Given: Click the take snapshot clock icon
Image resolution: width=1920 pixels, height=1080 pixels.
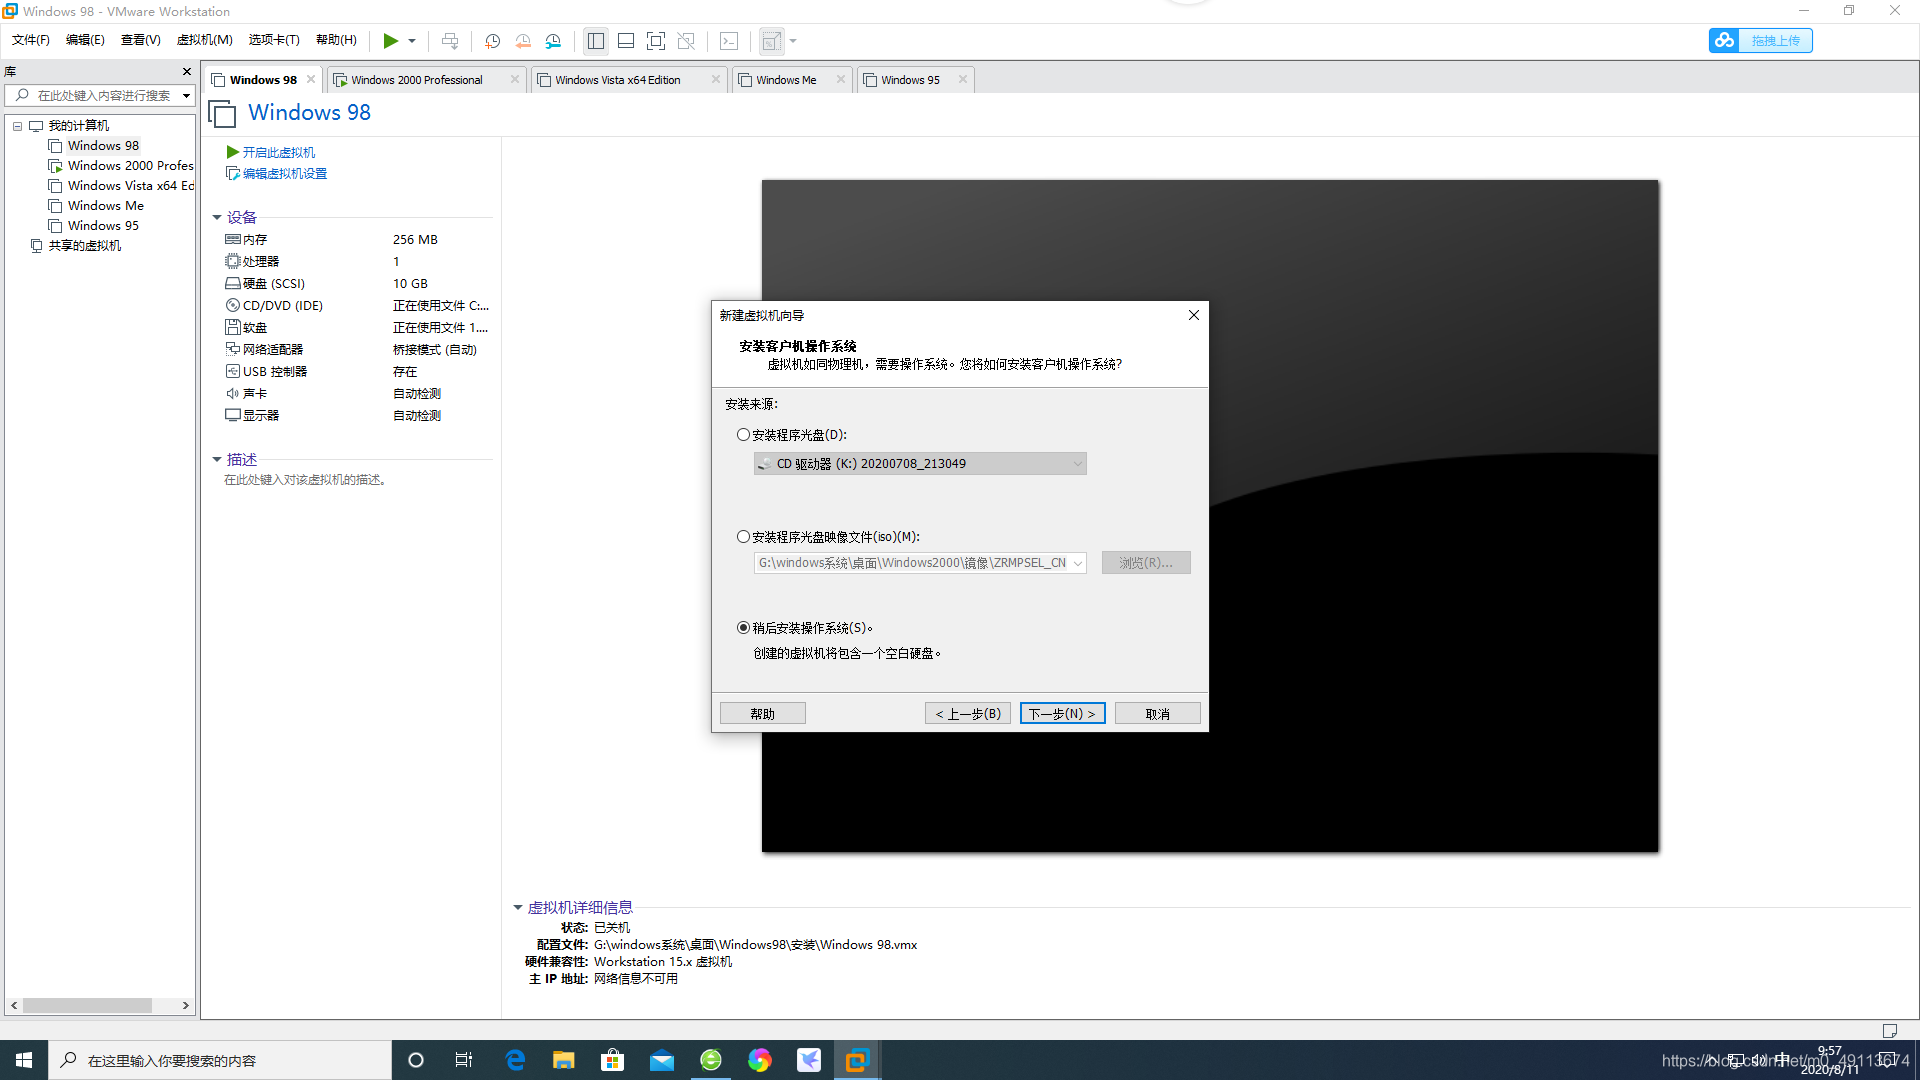Looking at the screenshot, I should point(492,41).
